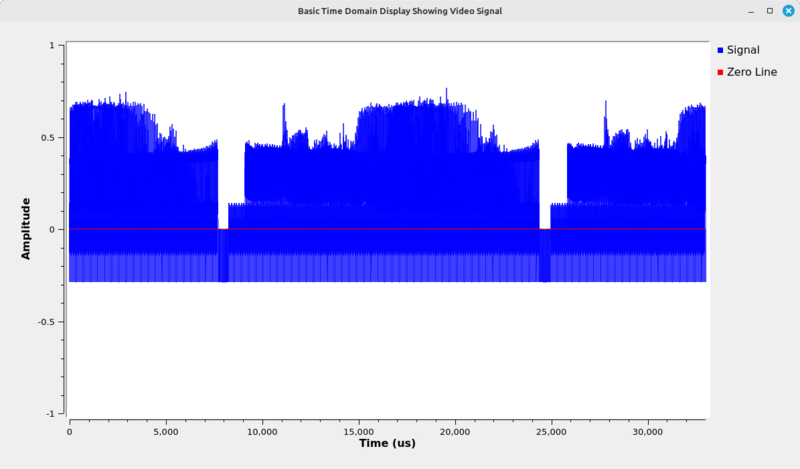Click the -0.5 amplitude tick label
Screen dimensions: 800x469
click(x=46, y=322)
